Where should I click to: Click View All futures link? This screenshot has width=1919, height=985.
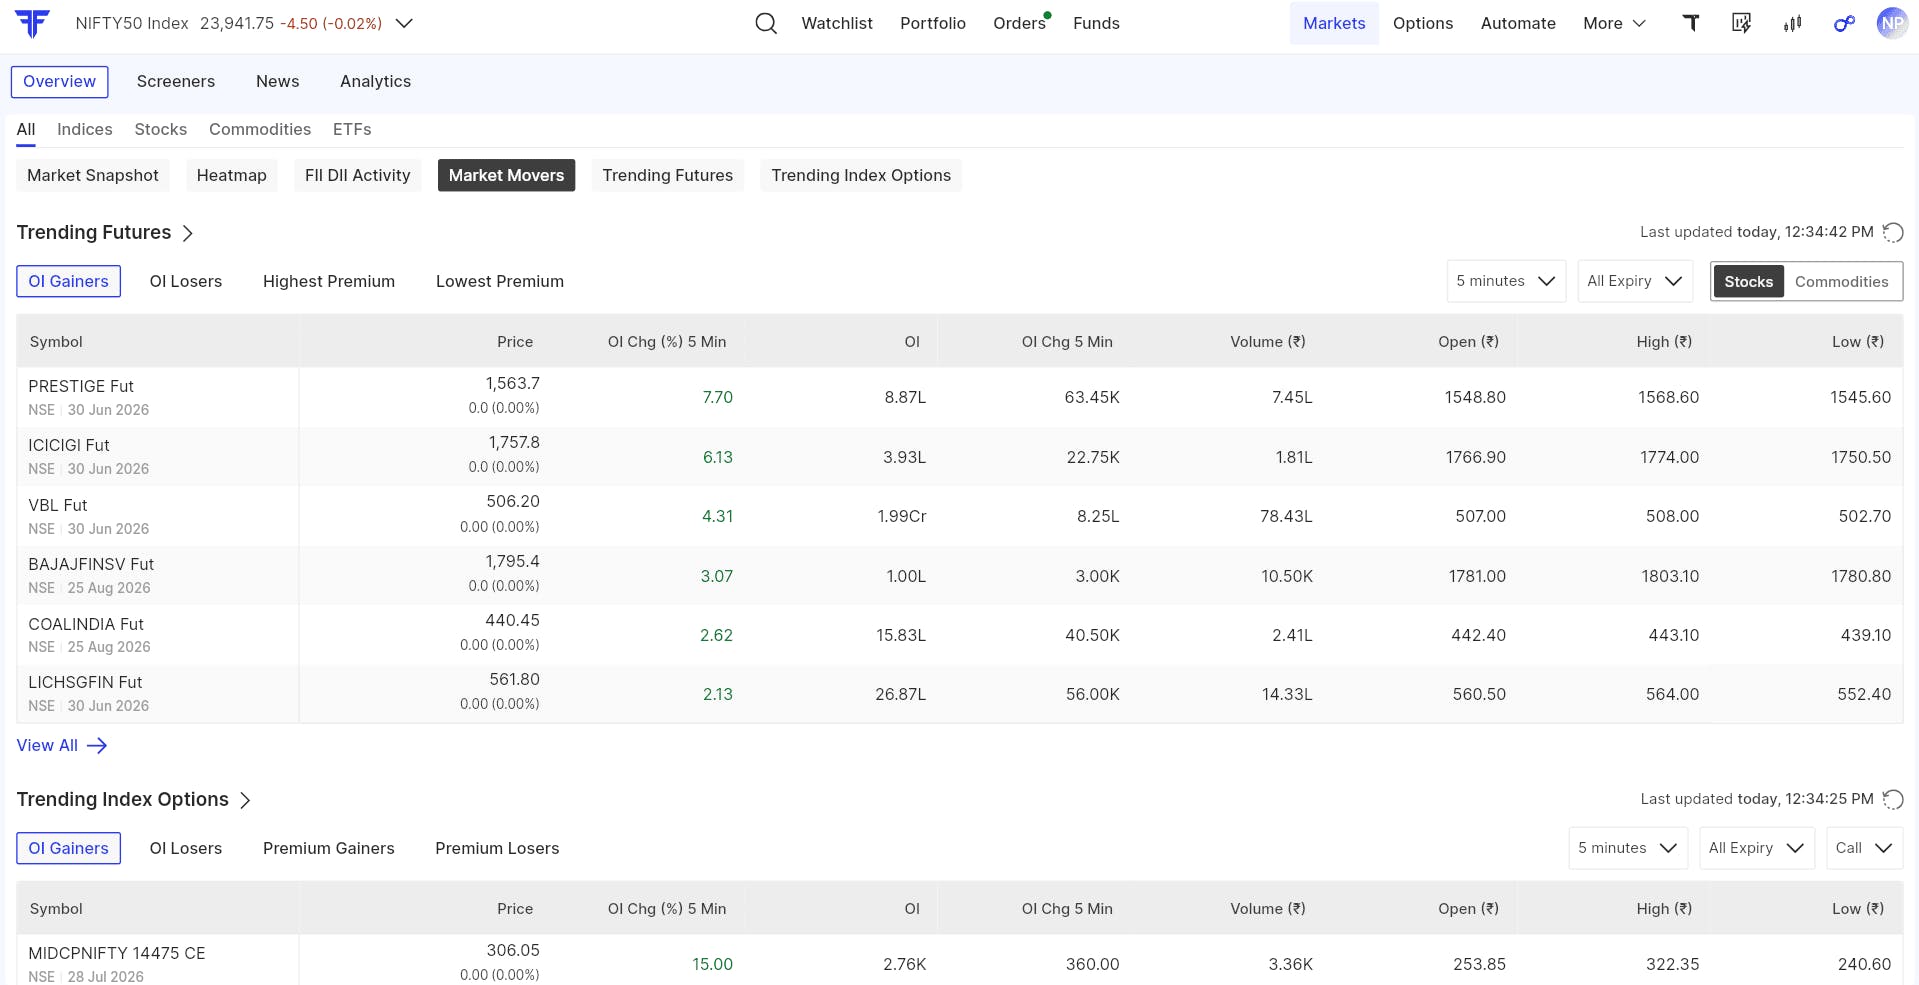62,745
